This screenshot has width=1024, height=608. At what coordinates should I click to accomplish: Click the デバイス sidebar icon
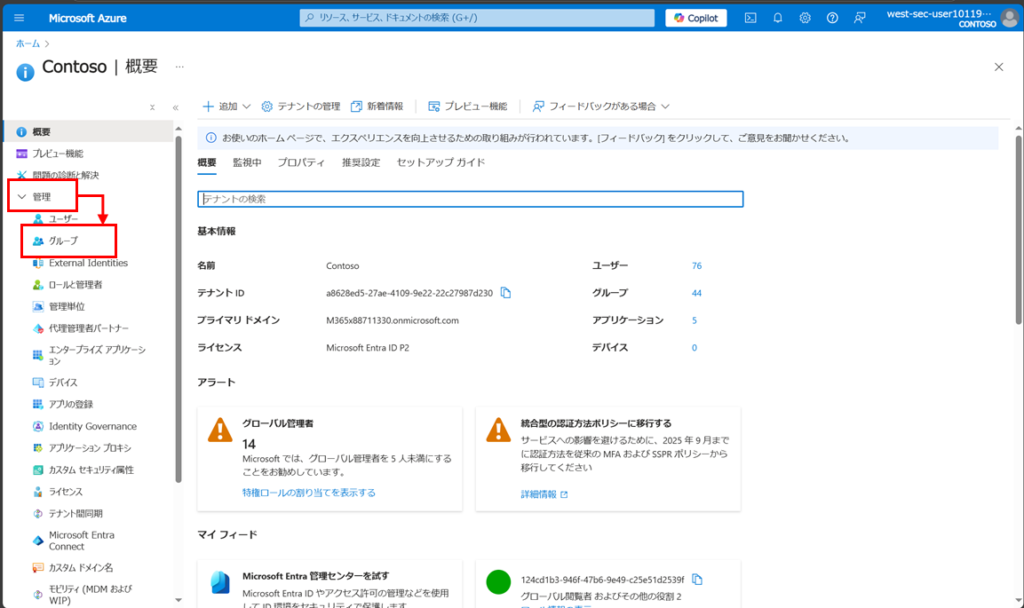[38, 382]
